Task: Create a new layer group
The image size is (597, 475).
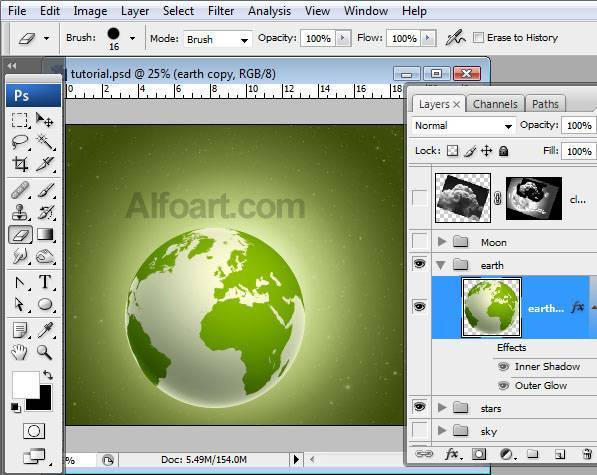Action: pos(533,454)
